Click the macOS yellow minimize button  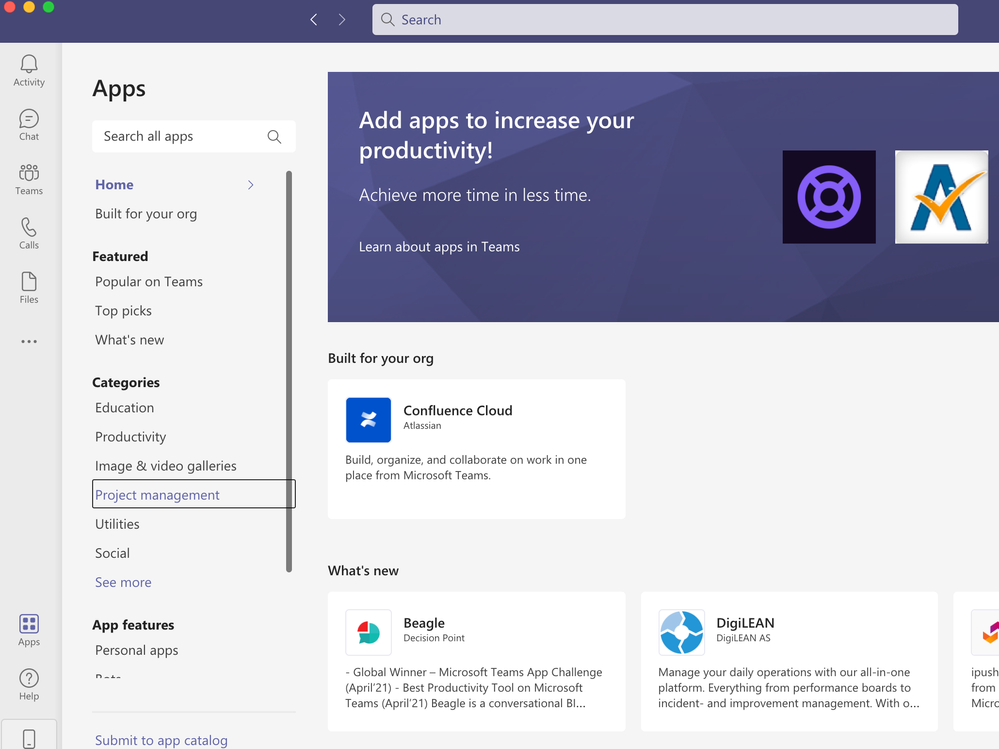click(29, 6)
